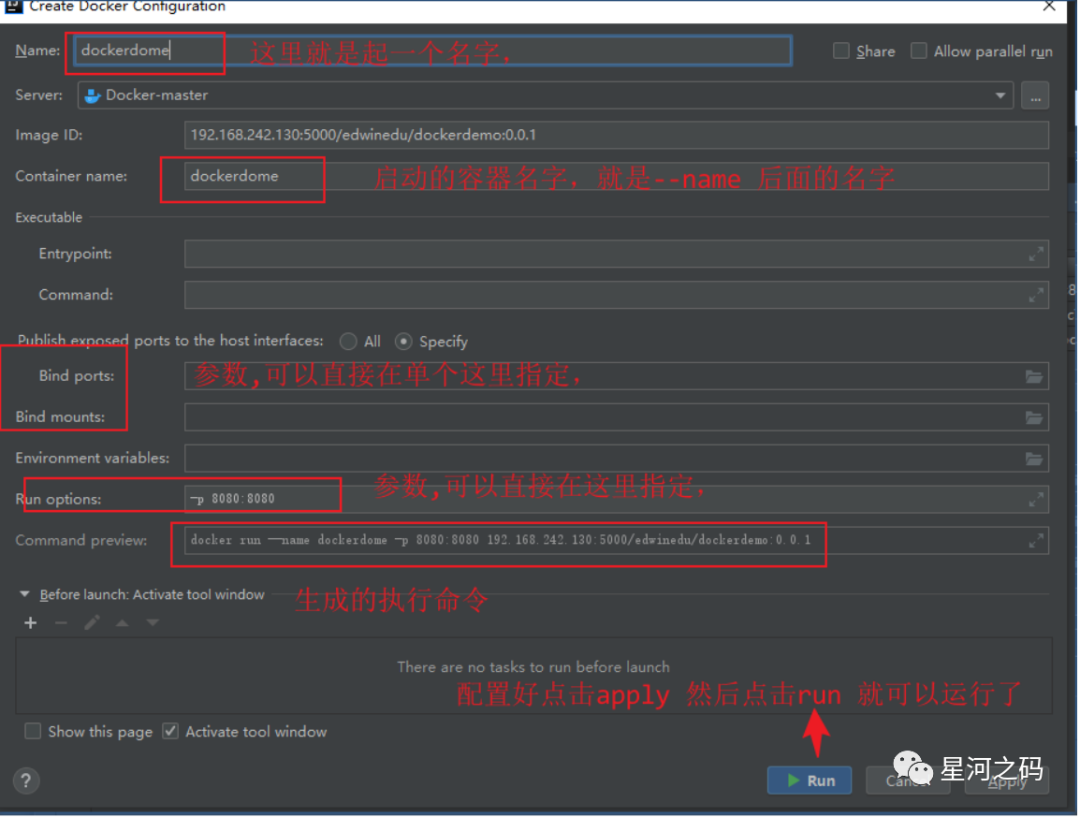Click the Container name field
1080x817 pixels.
click(616, 176)
